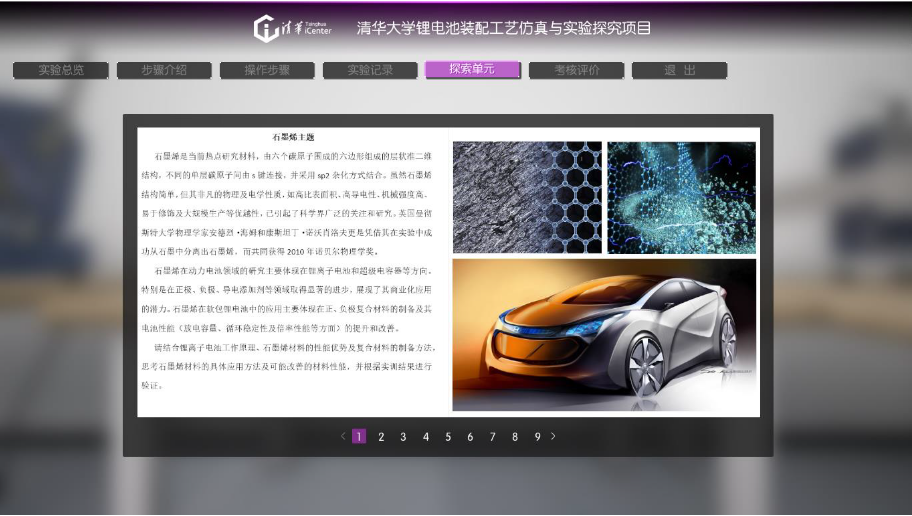
Task: Go to page 9
Action: (537, 437)
